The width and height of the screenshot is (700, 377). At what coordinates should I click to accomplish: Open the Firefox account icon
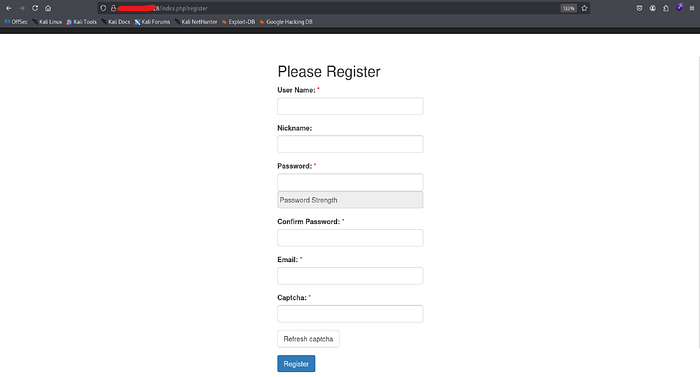(653, 8)
